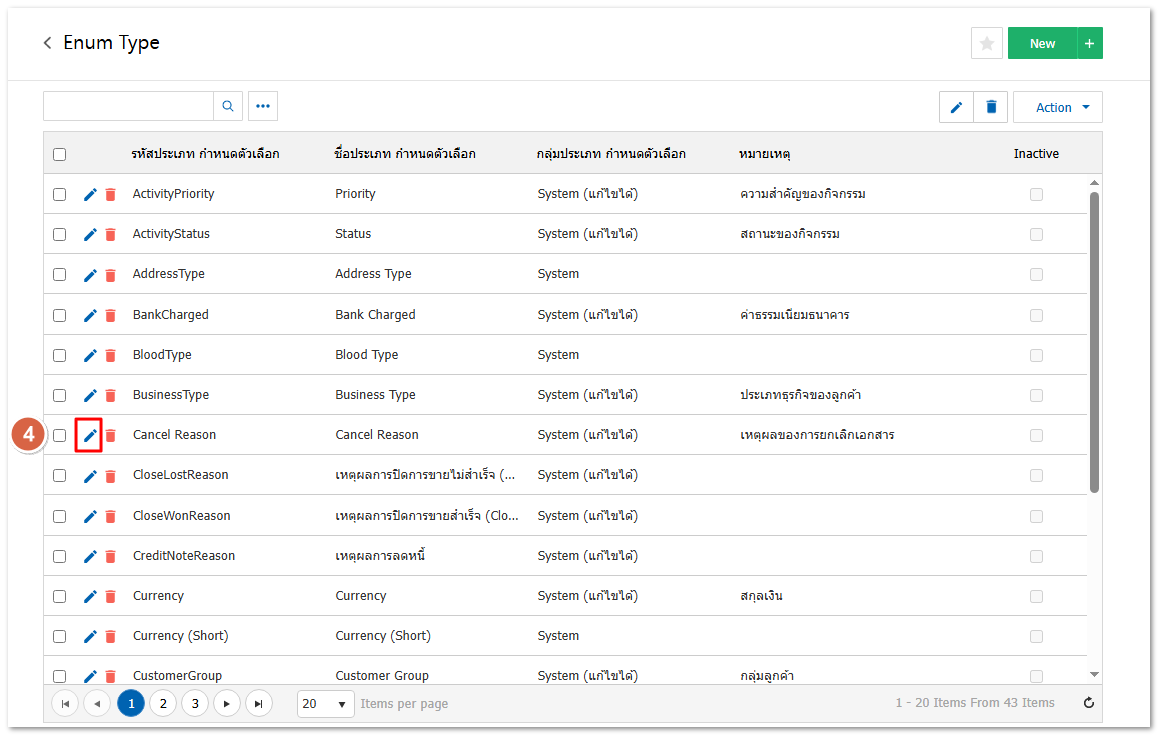Click the search magnifier icon

click(x=228, y=107)
